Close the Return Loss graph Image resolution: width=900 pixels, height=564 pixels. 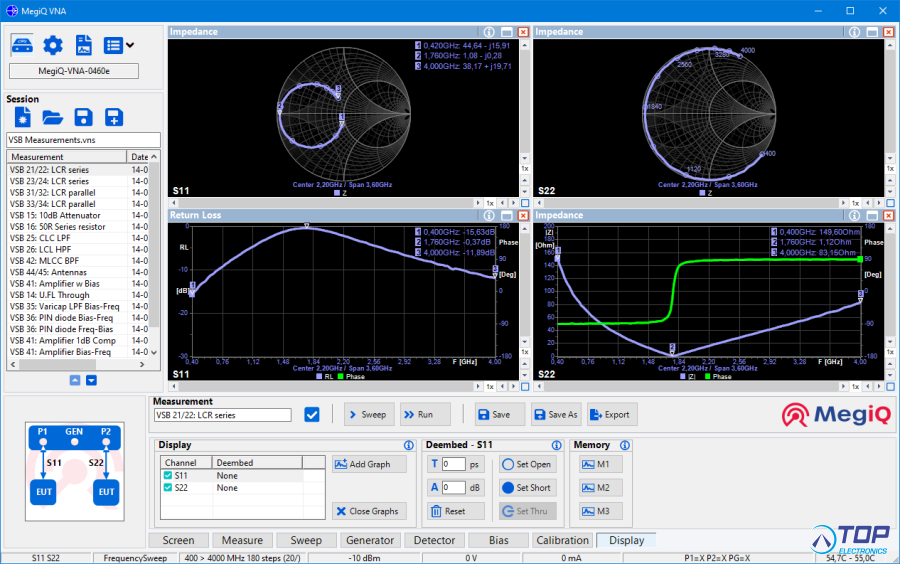523,216
